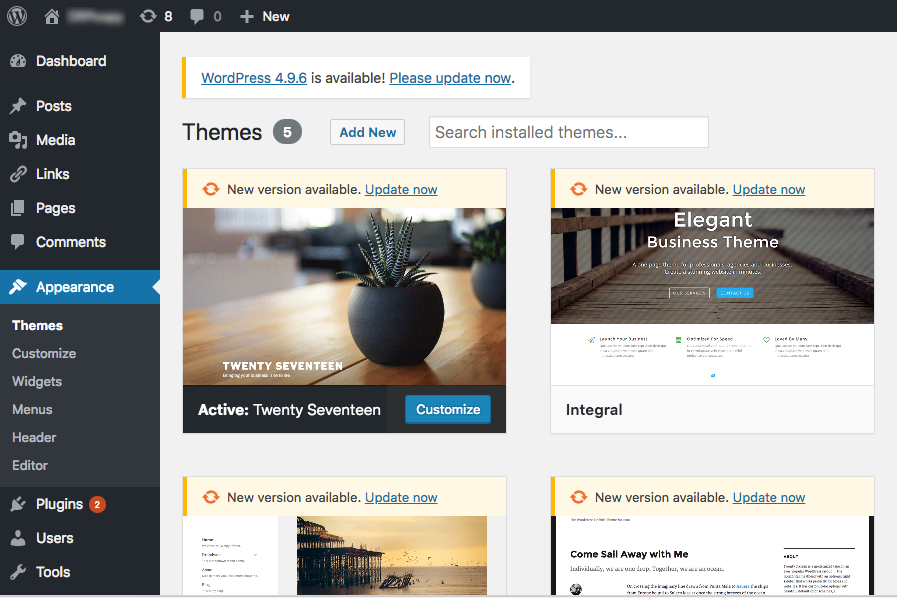Click the WordPress logo icon

pos(17,16)
